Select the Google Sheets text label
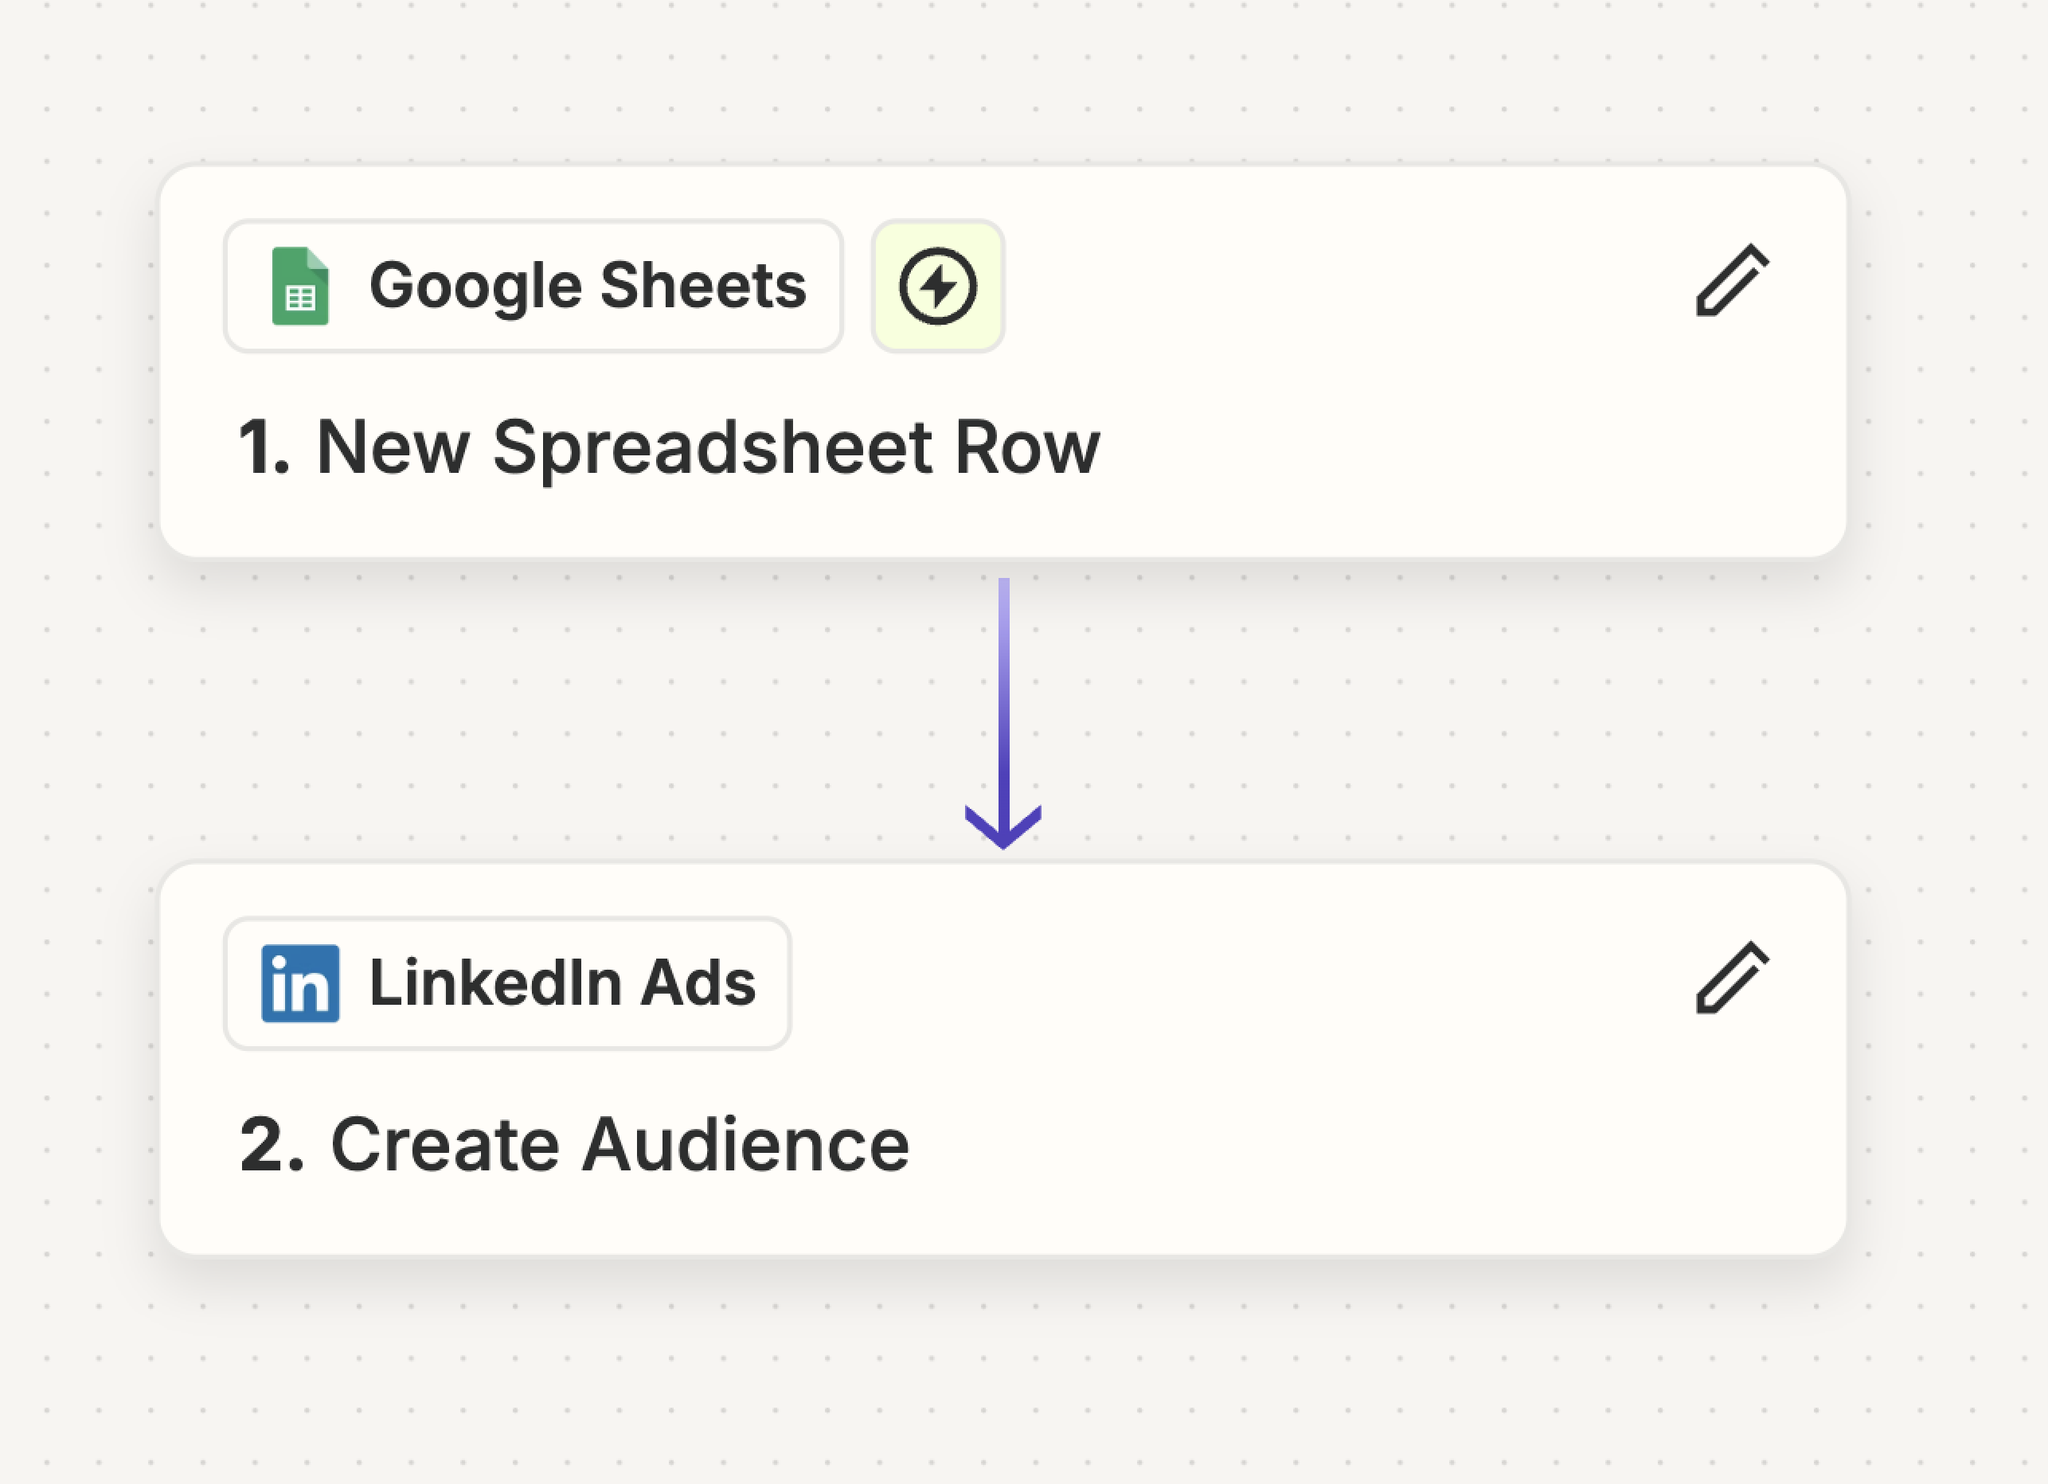The width and height of the screenshot is (2048, 1484). point(587,286)
